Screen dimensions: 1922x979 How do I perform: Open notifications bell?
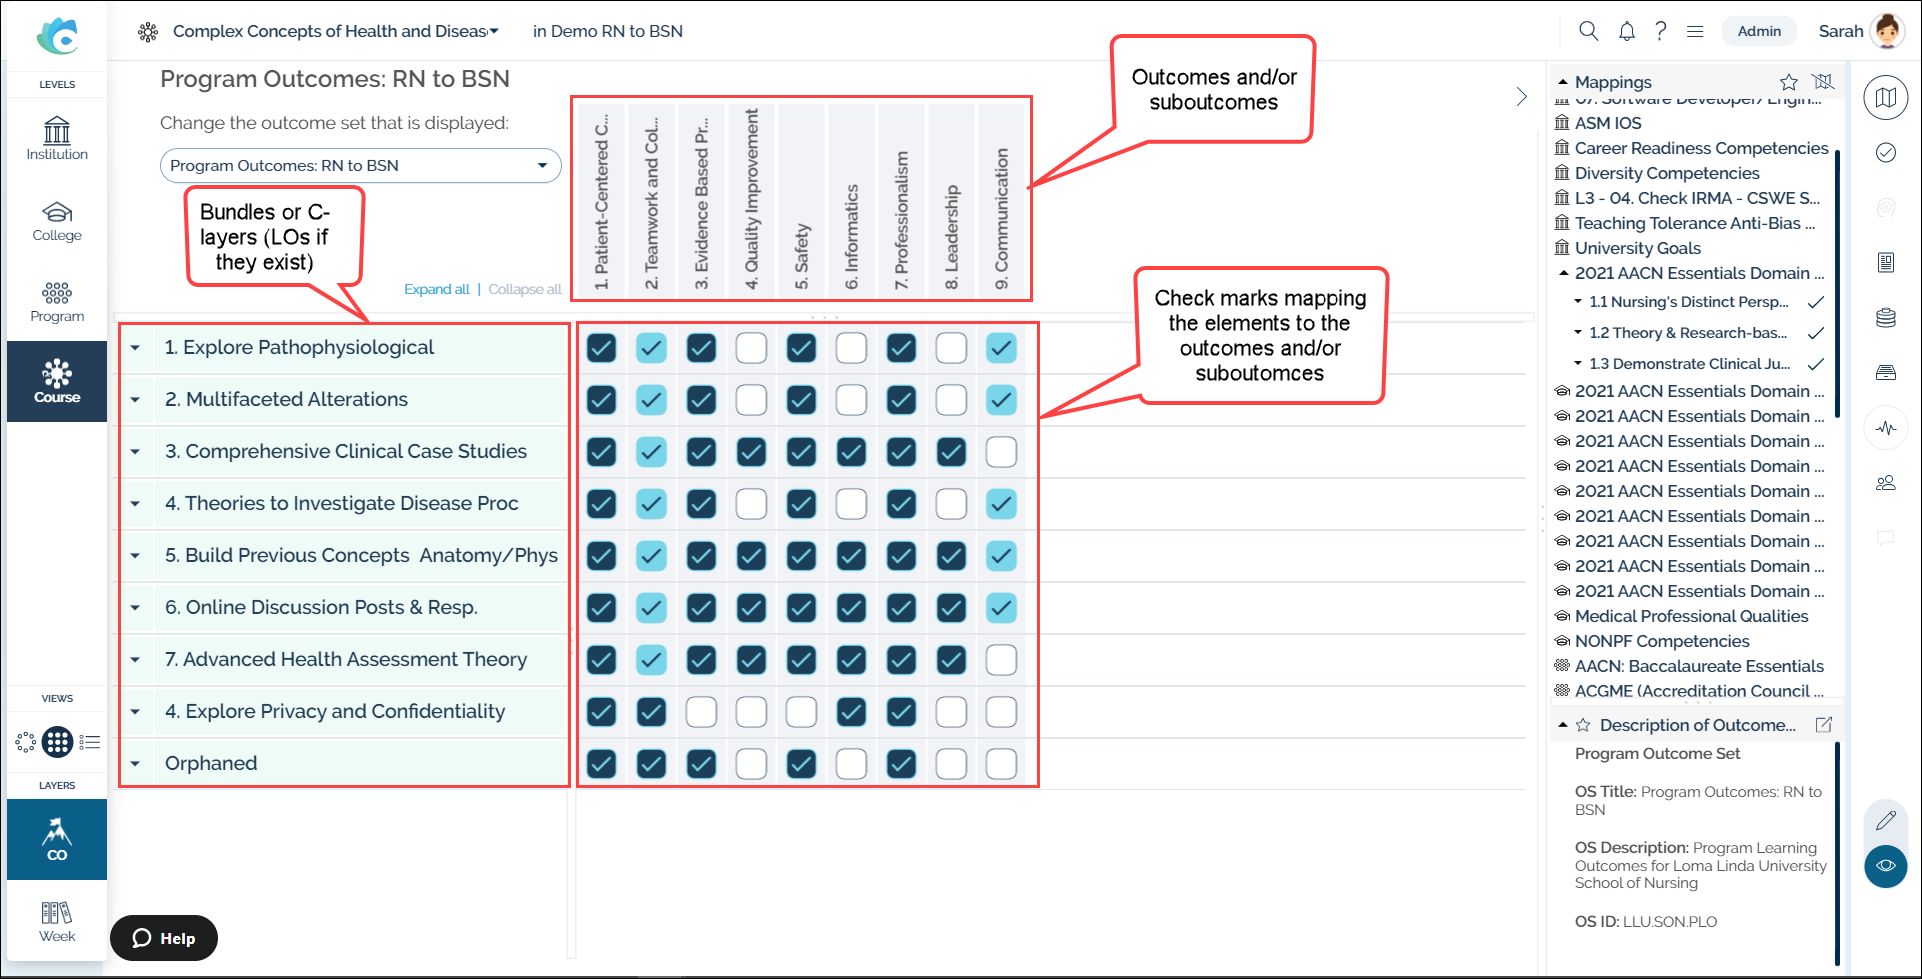(1627, 31)
